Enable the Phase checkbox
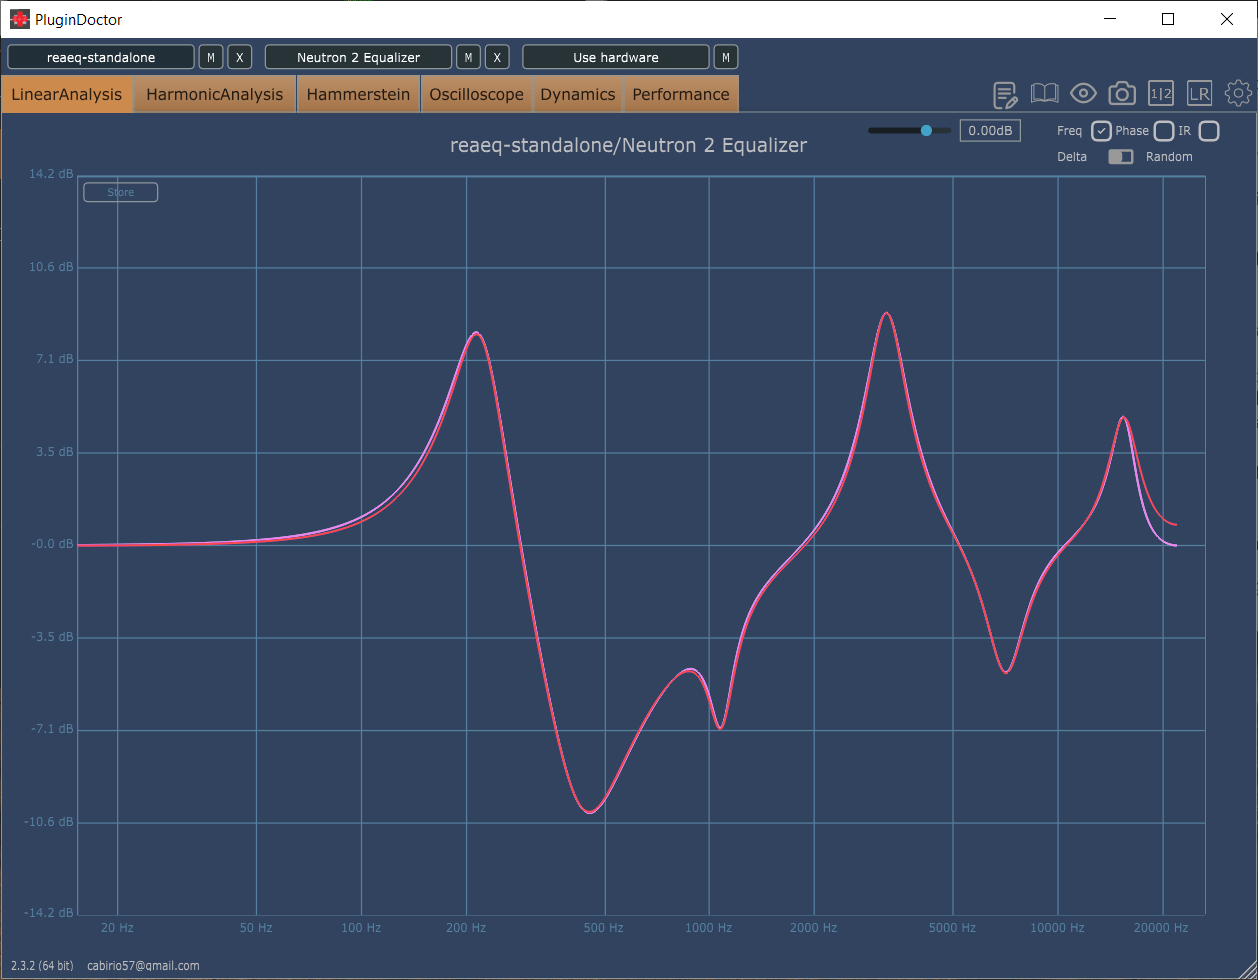Image resolution: width=1258 pixels, height=980 pixels. pyautogui.click(x=1164, y=131)
